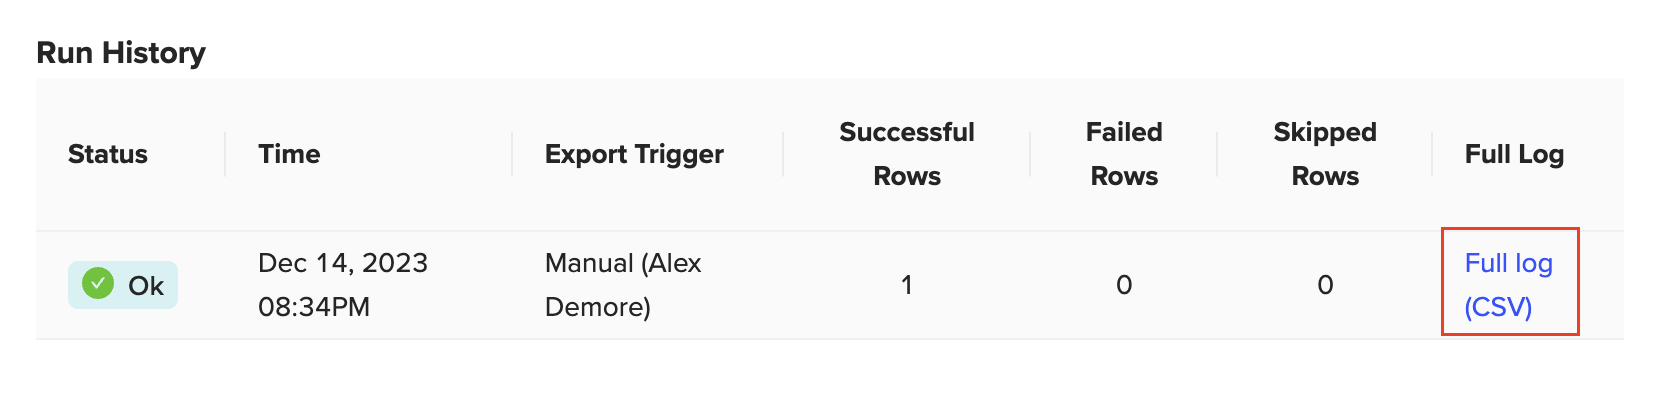The width and height of the screenshot is (1654, 404).
Task: Click the Run History heading
Action: pos(121,52)
